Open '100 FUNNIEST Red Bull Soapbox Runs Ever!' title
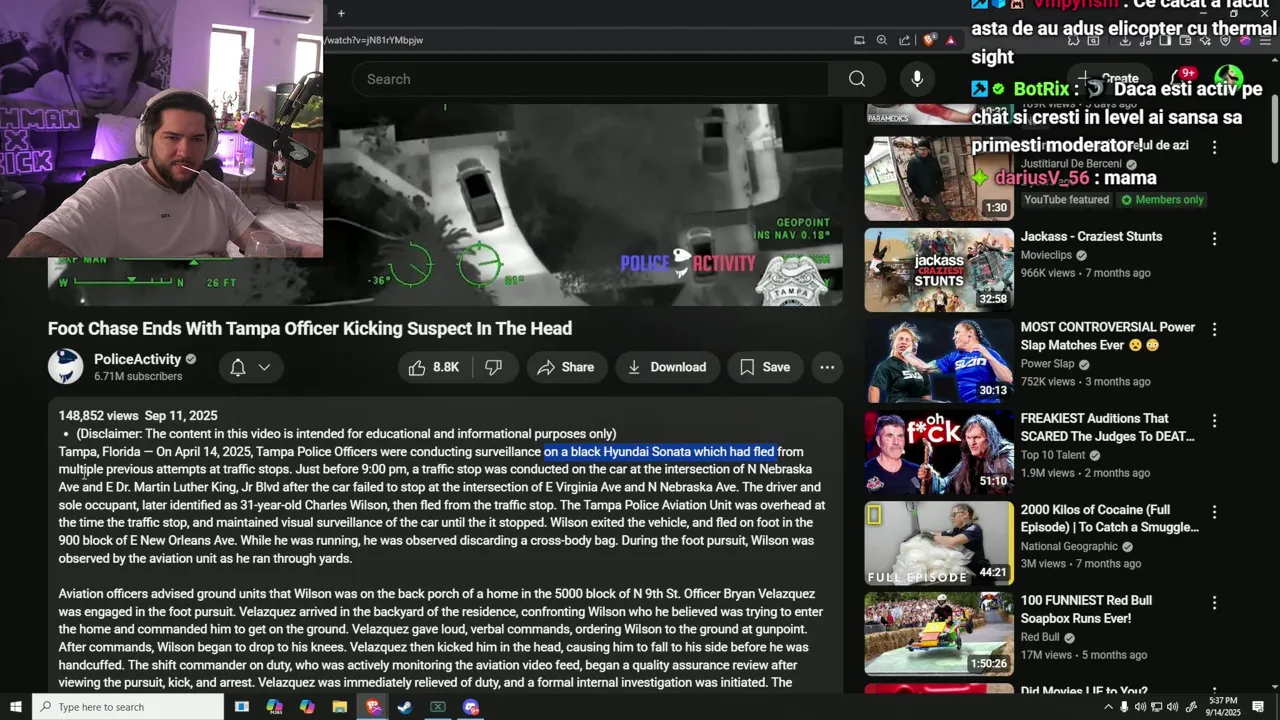This screenshot has height=720, width=1280. 1086,609
